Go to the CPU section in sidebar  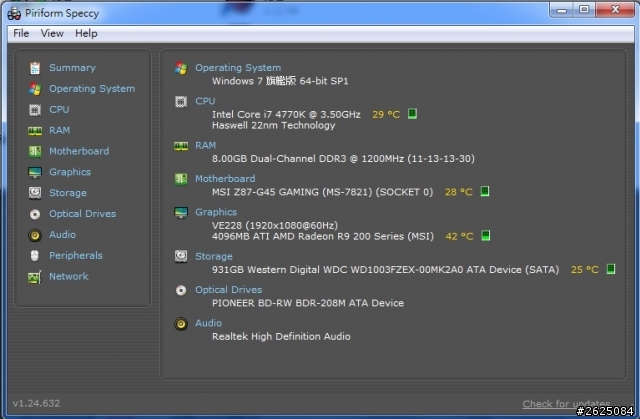[x=59, y=109]
